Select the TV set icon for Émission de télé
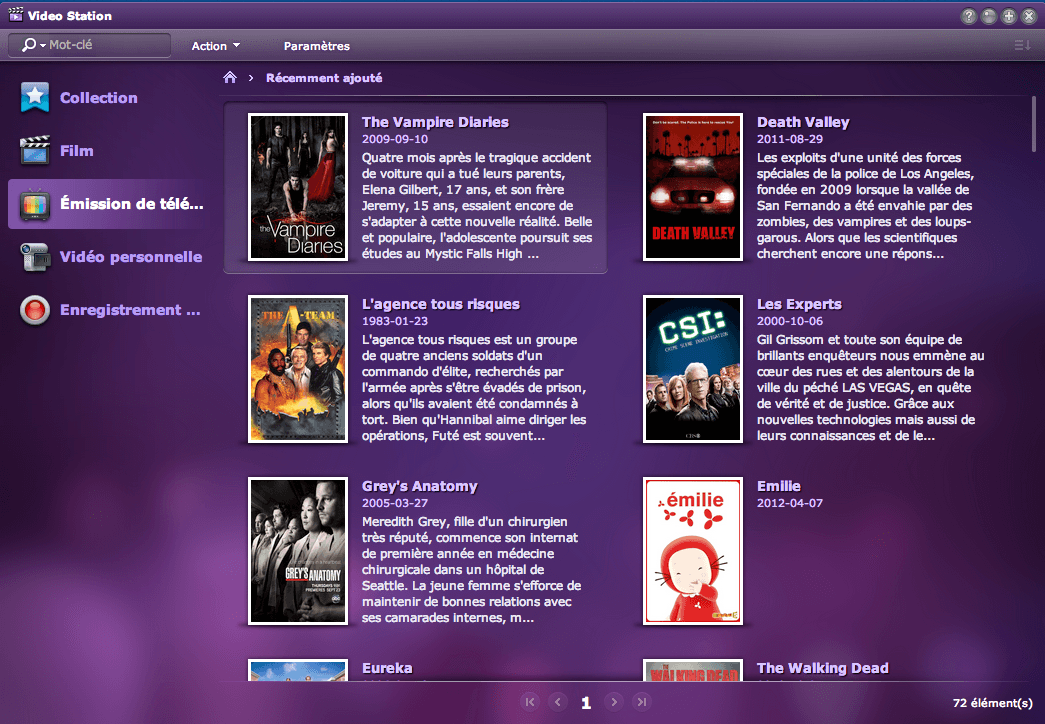 35,204
